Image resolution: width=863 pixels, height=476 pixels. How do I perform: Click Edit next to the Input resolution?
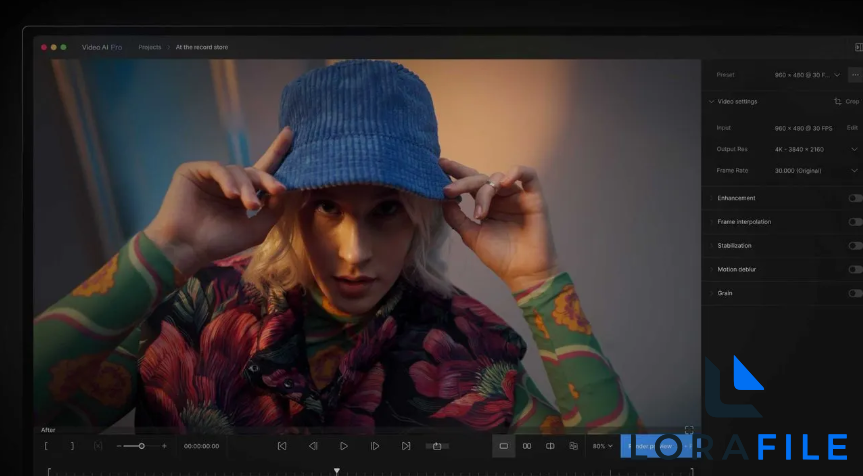852,128
